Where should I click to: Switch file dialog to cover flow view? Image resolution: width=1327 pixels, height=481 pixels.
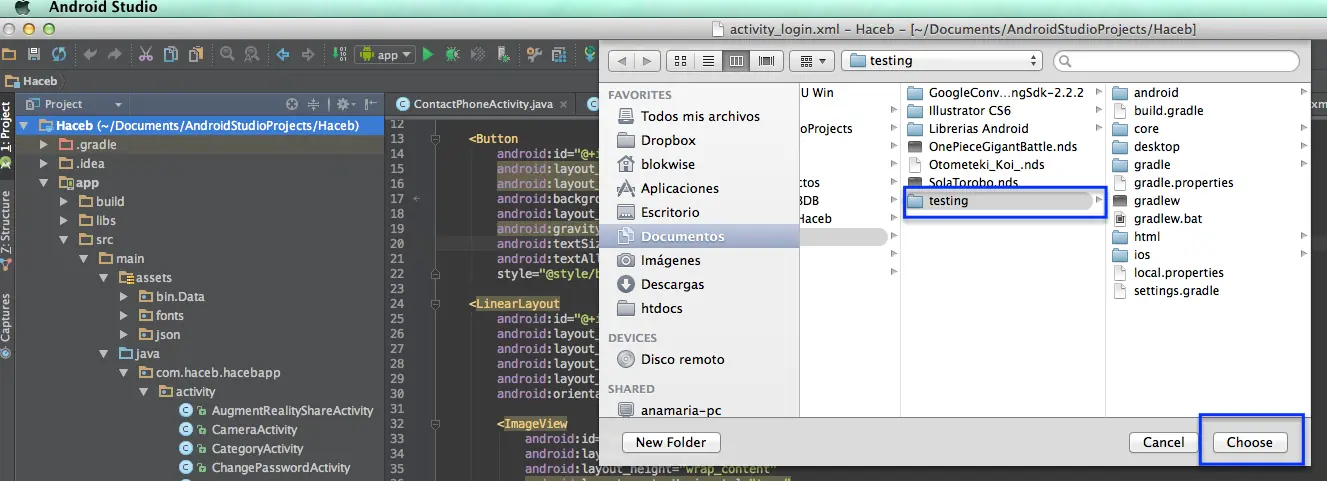tap(766, 61)
